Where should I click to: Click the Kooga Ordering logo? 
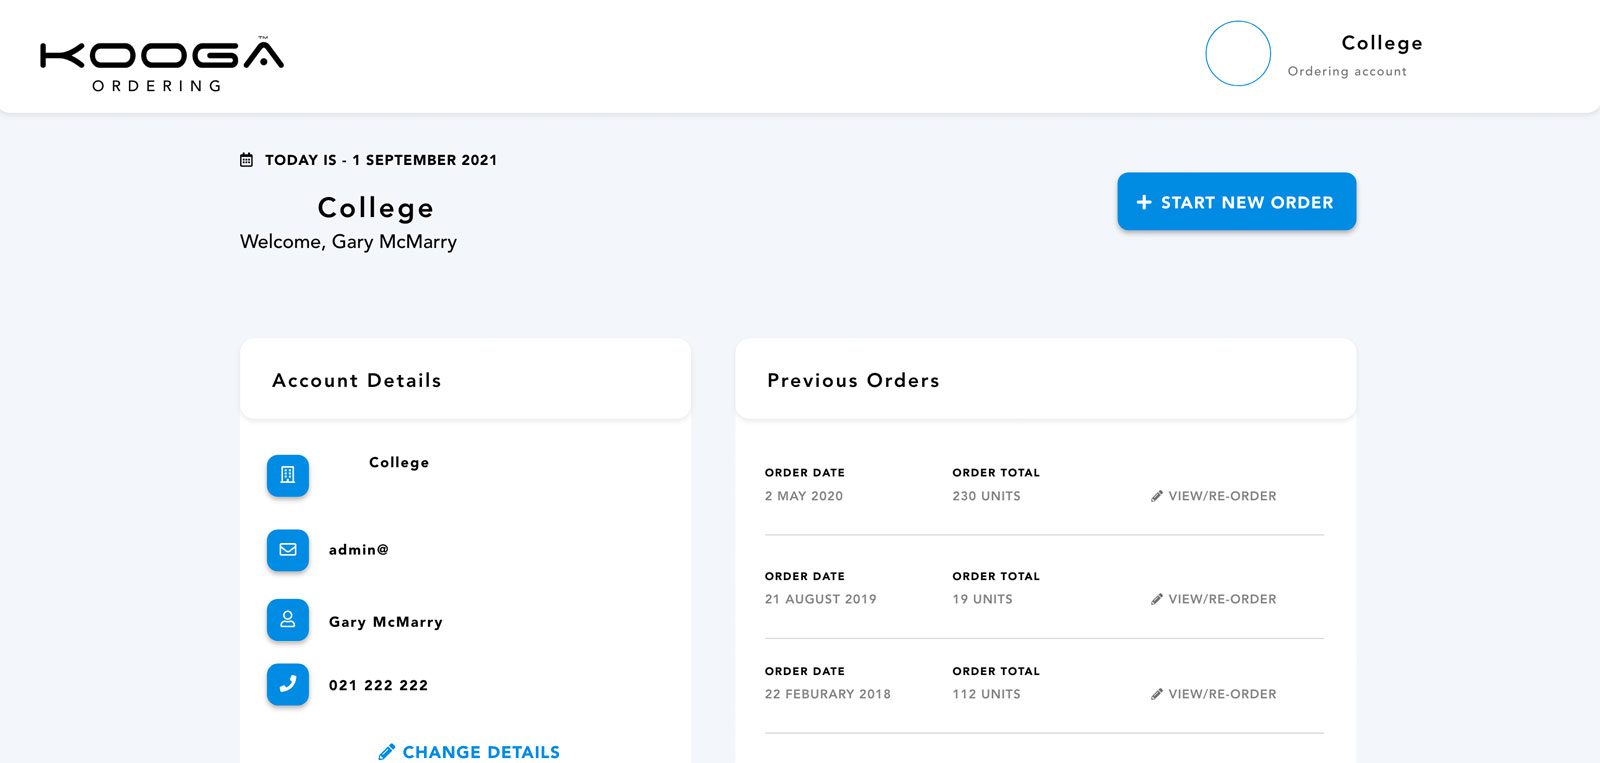[162, 65]
